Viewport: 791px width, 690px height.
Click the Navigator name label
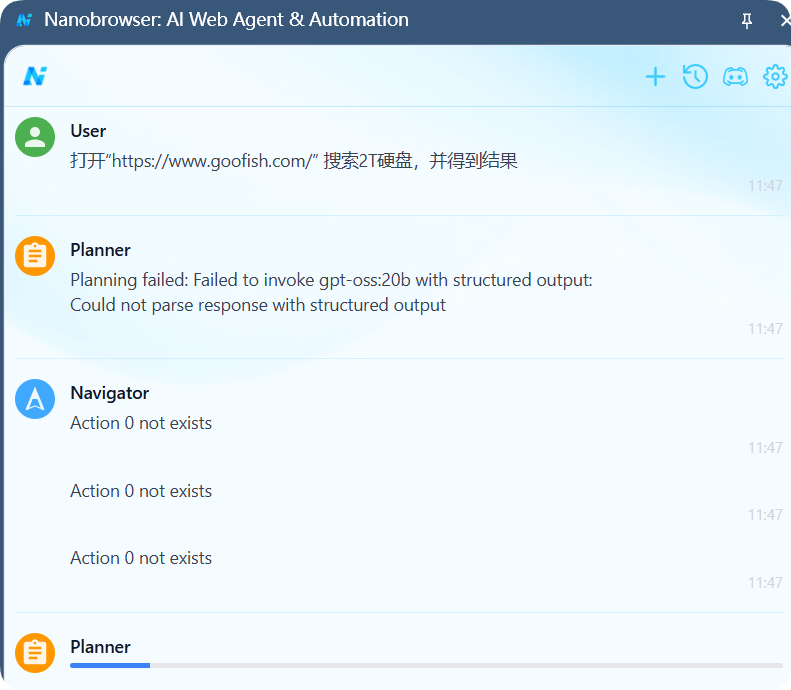click(109, 393)
